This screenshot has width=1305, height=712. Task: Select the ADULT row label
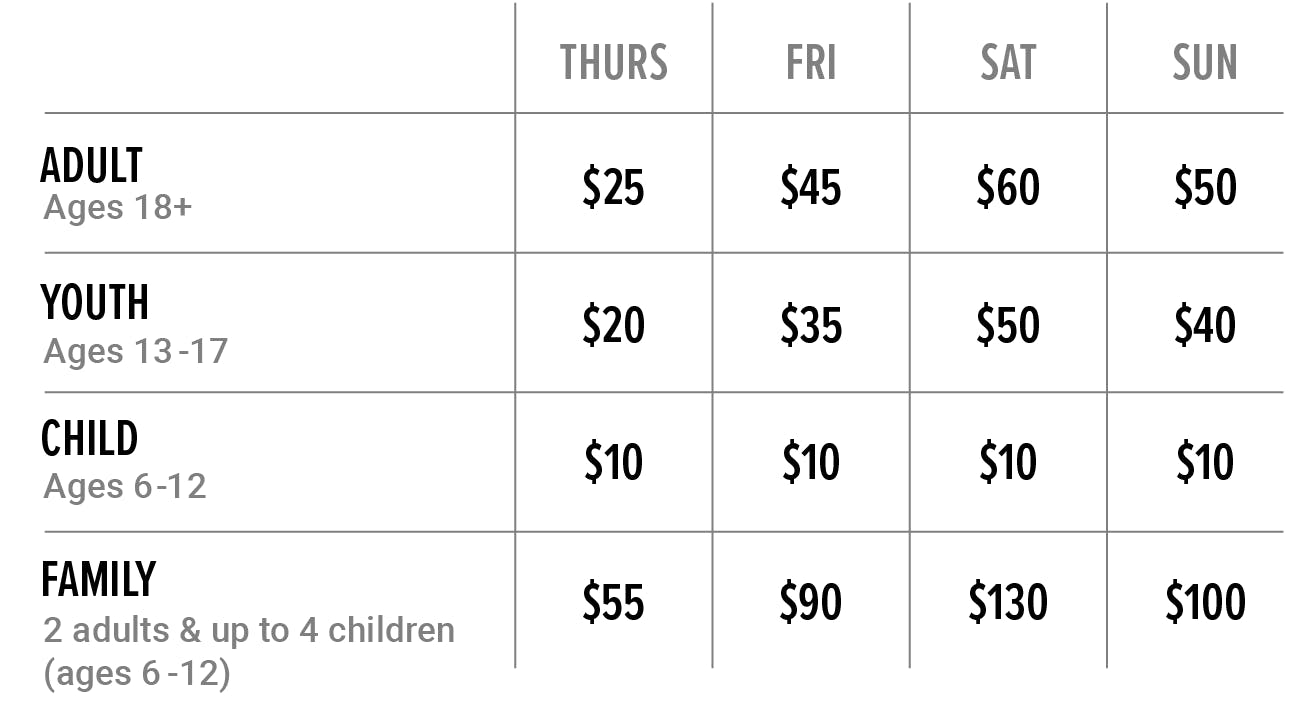[x=92, y=166]
